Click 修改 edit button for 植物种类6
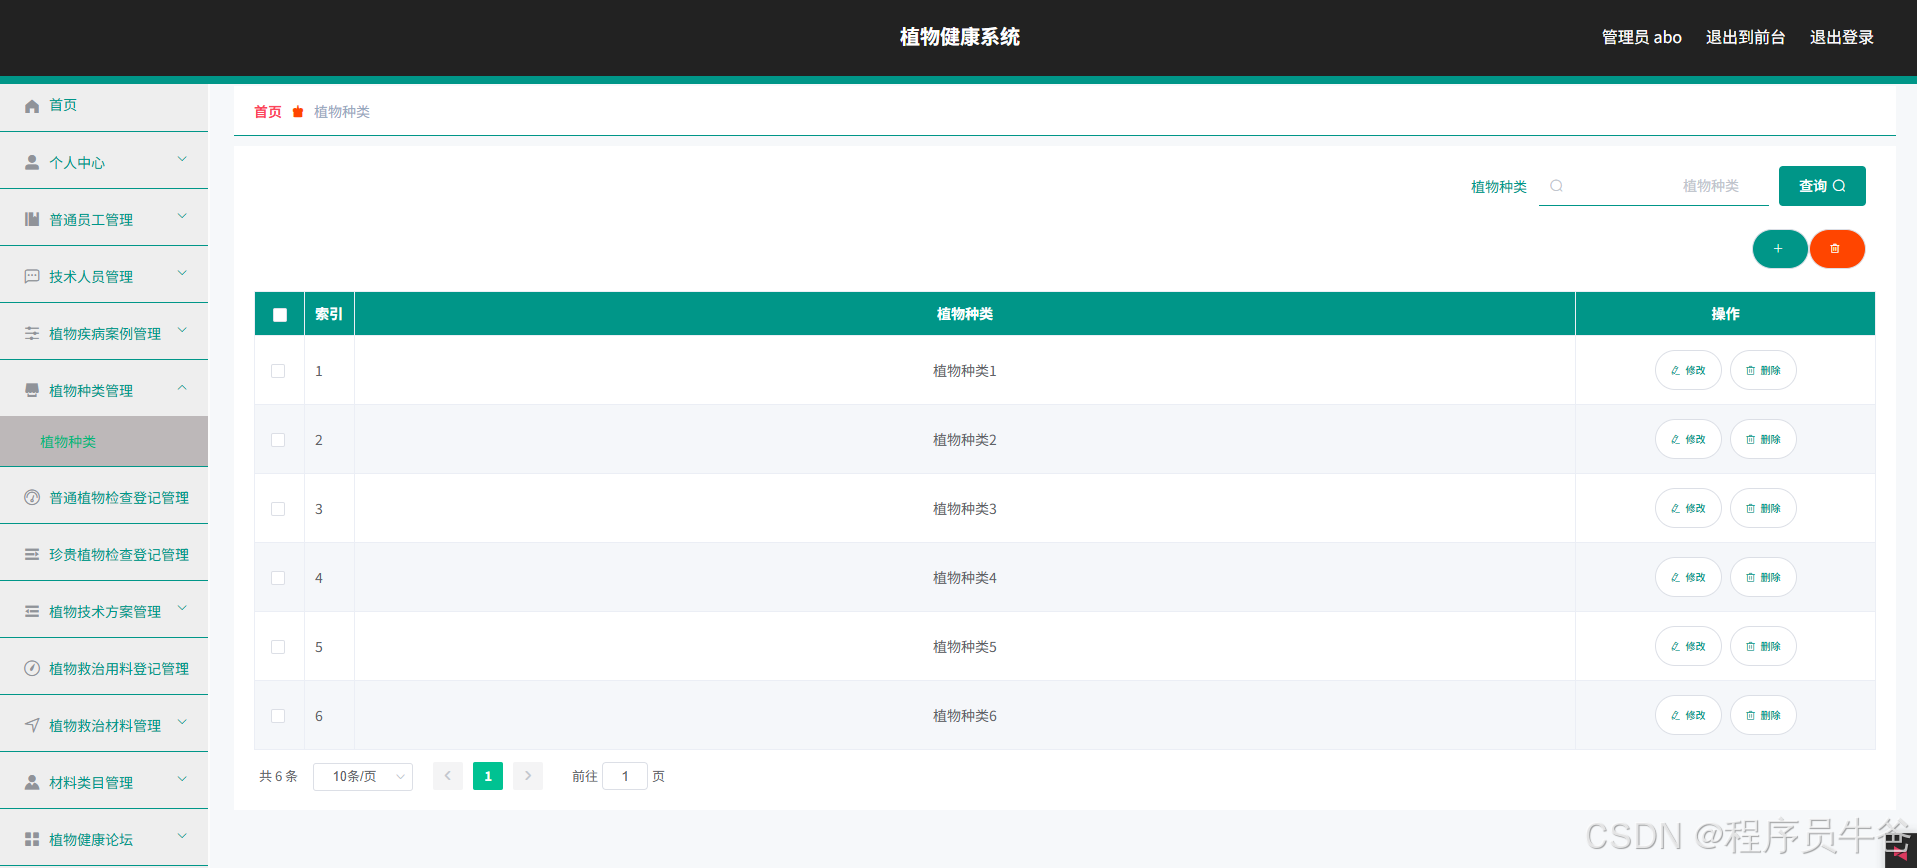The image size is (1917, 868). coord(1688,715)
